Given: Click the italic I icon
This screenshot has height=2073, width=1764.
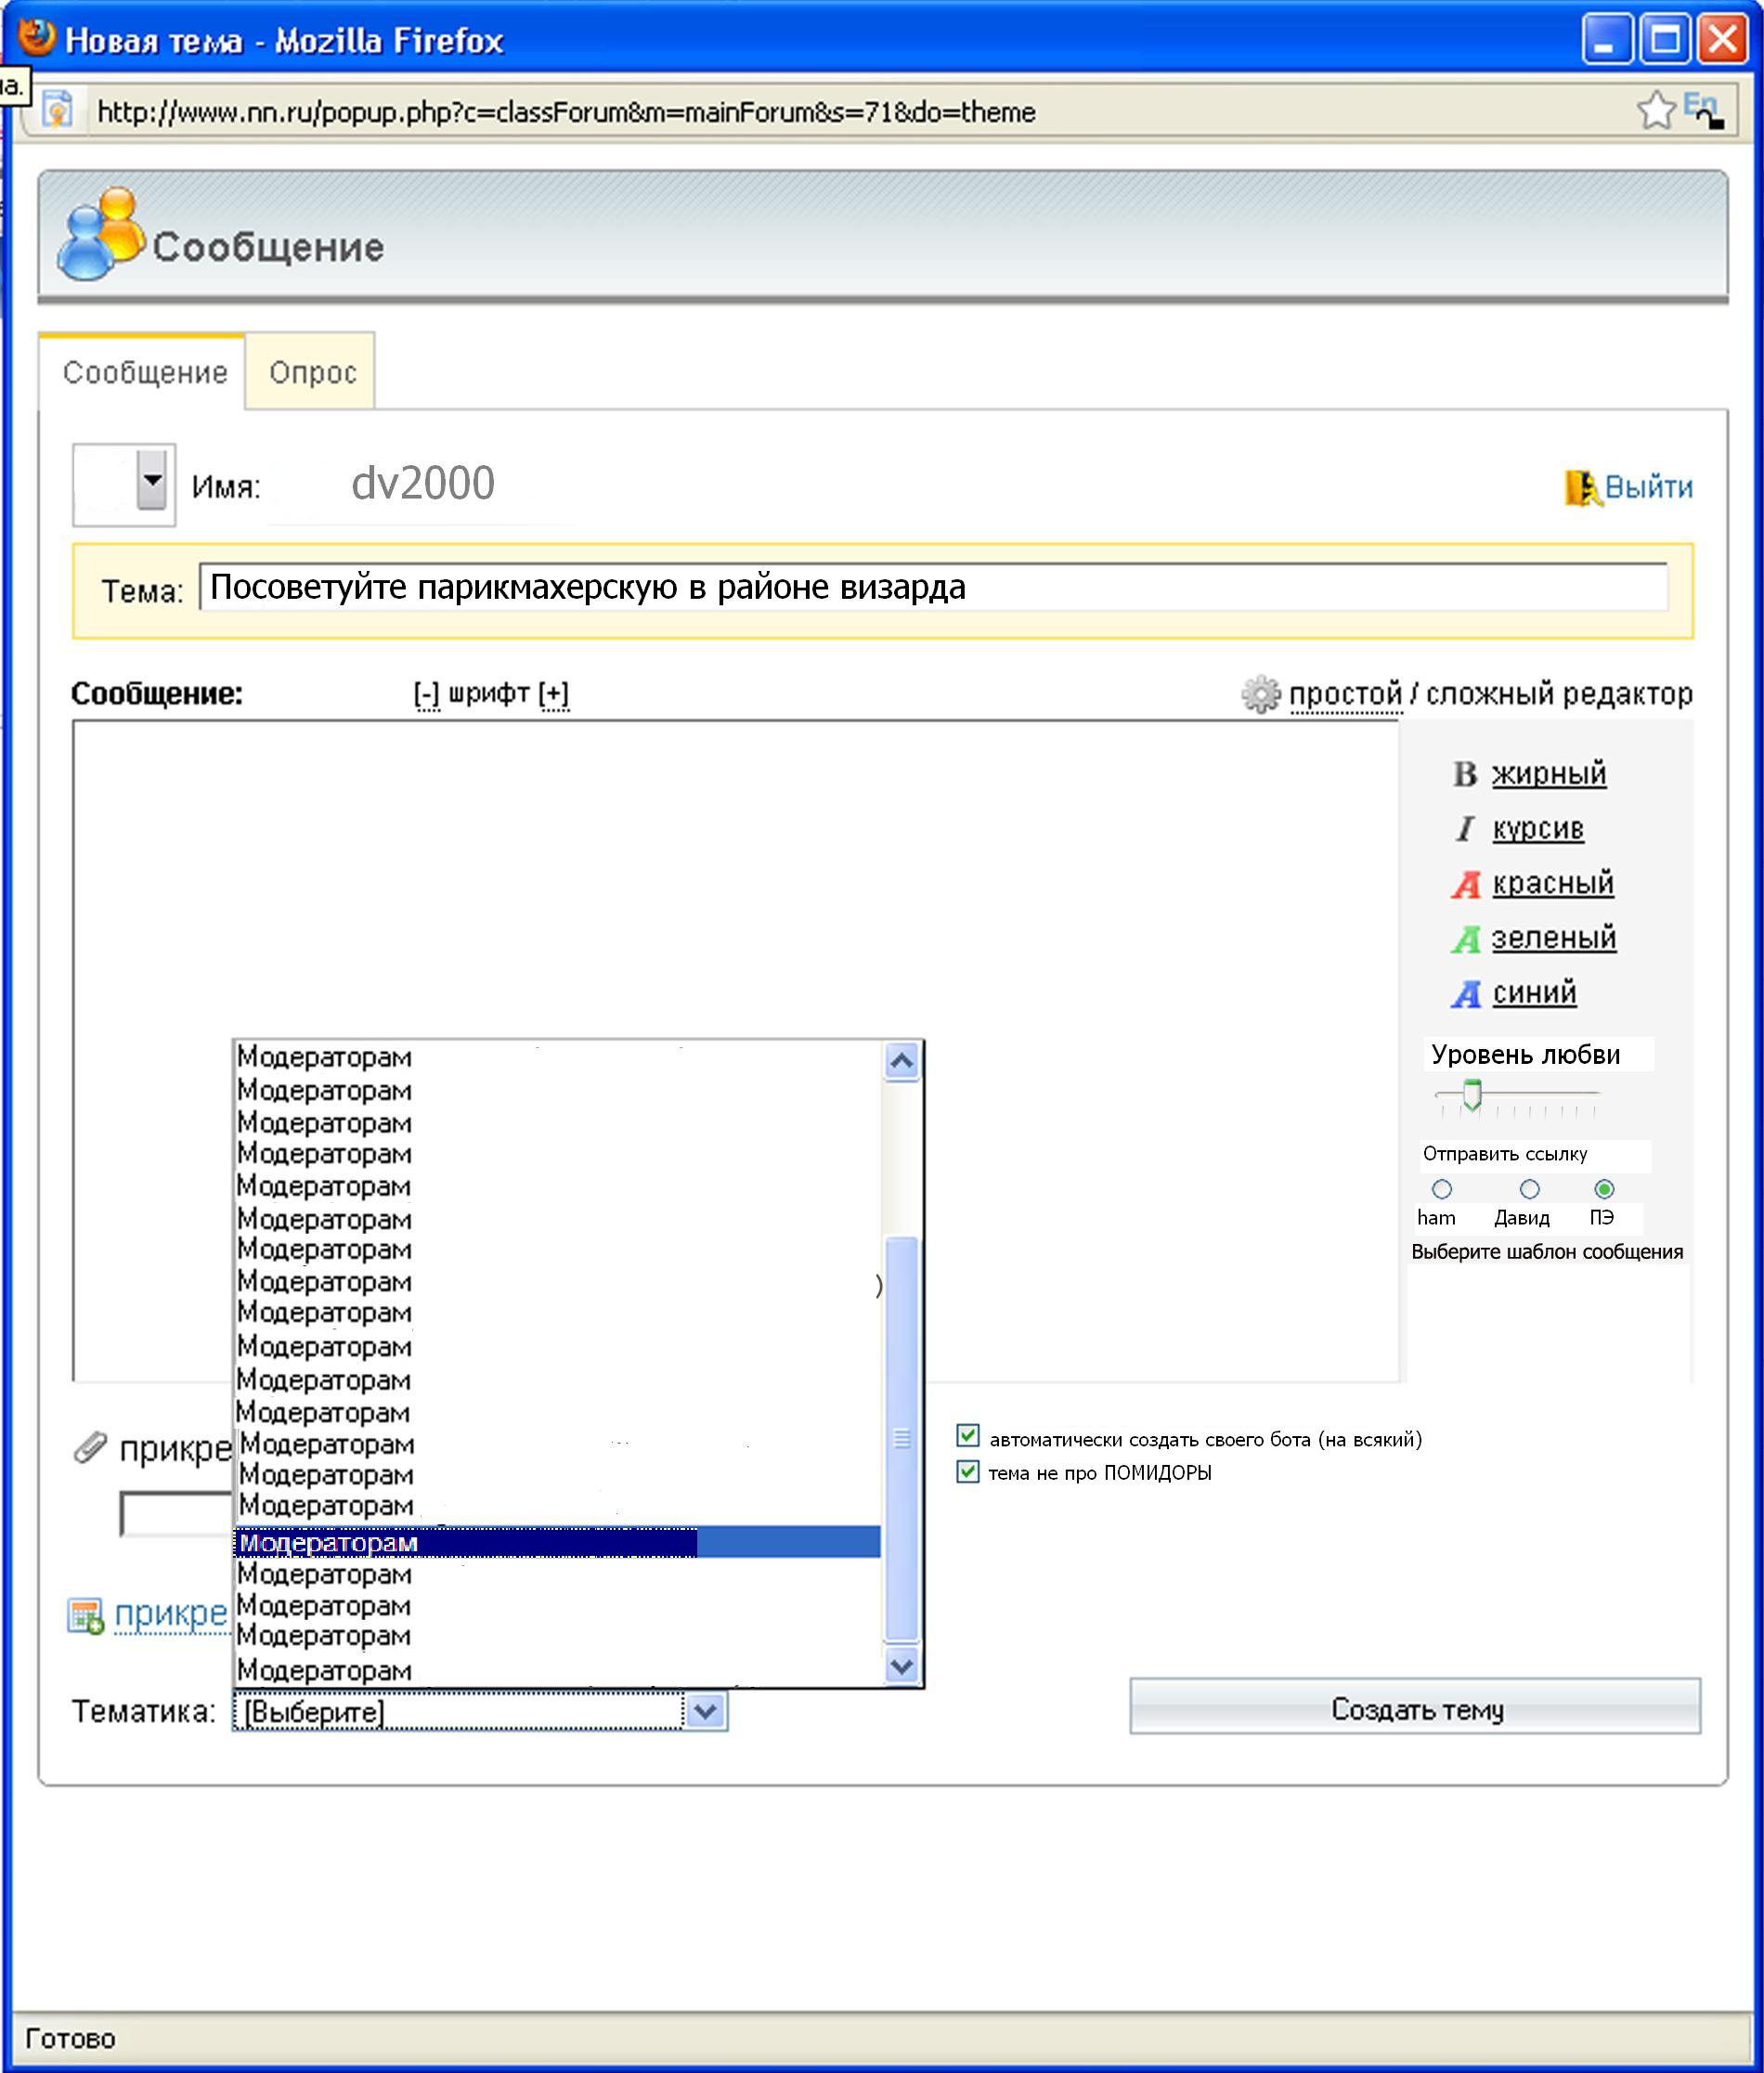Looking at the screenshot, I should pos(1464,828).
